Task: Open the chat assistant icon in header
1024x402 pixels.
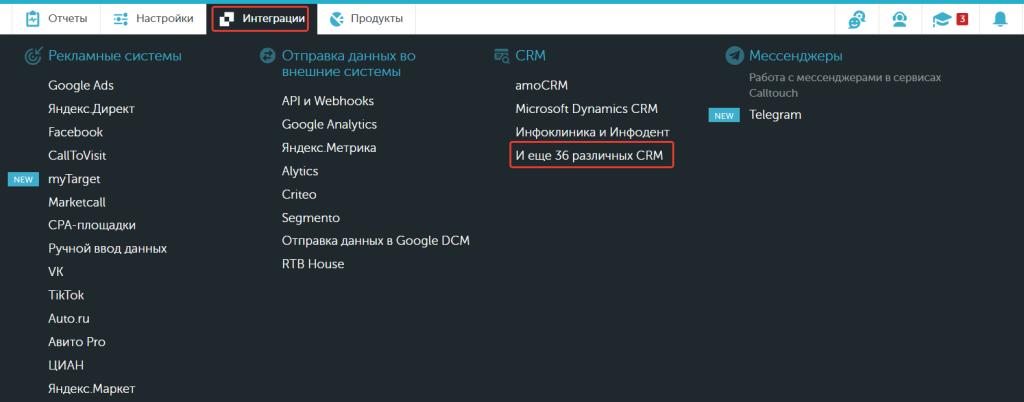Action: click(856, 20)
